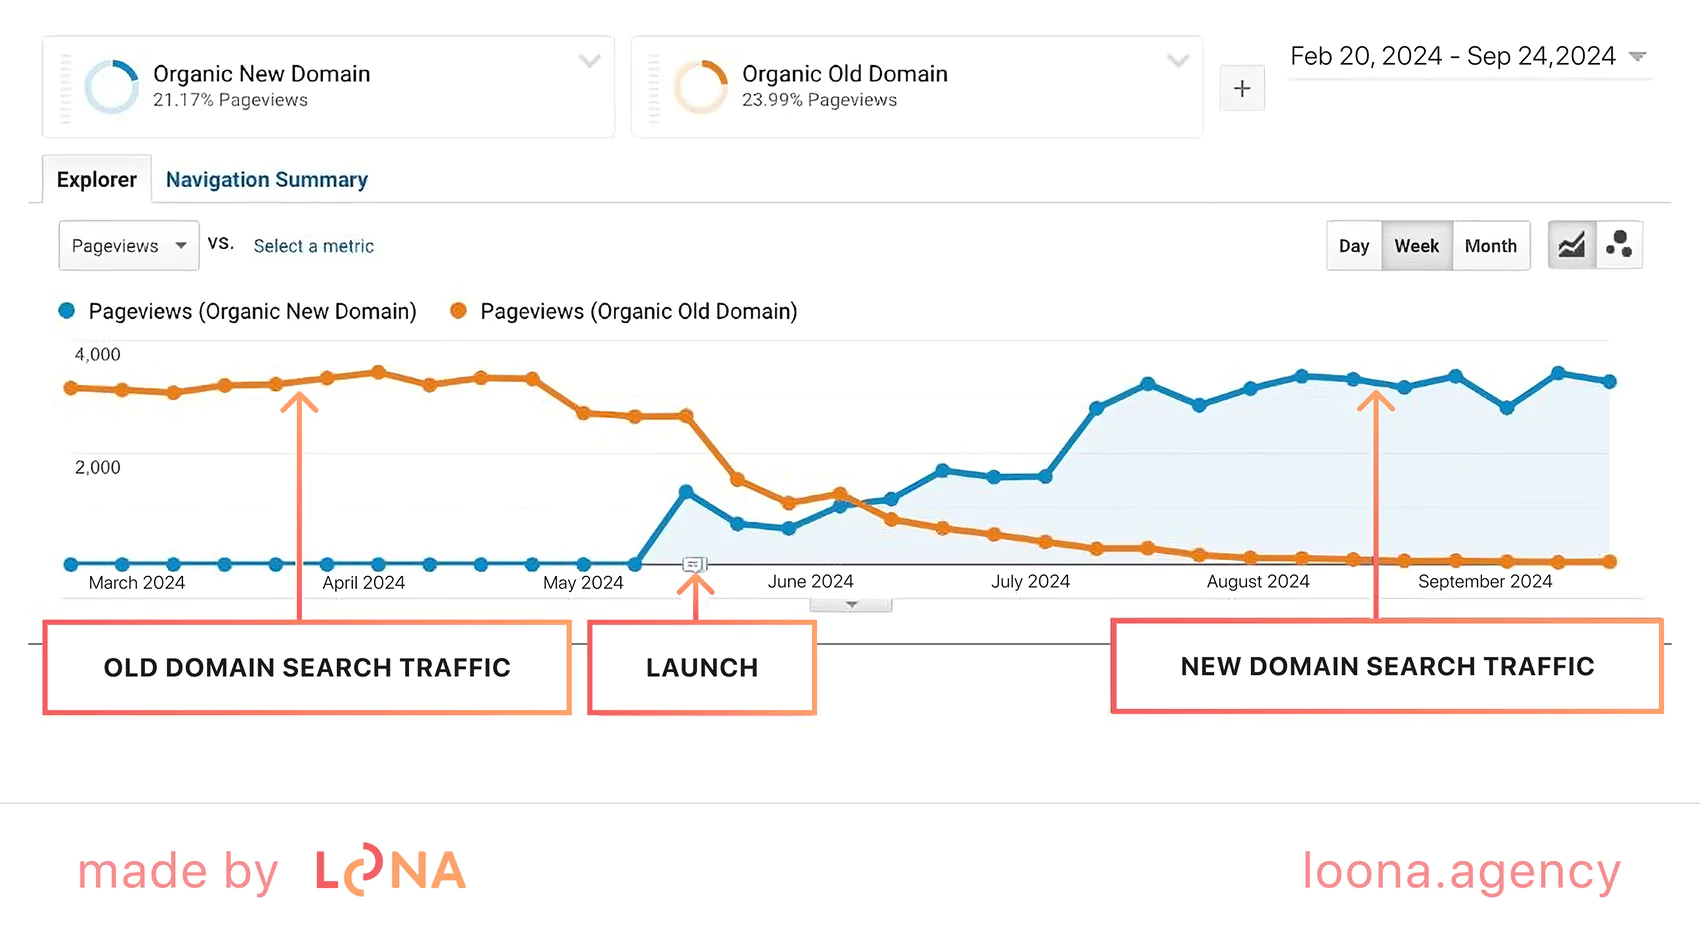Grab the Organic New Domain drag handle
This screenshot has height=936, width=1700.
pyautogui.click(x=66, y=88)
